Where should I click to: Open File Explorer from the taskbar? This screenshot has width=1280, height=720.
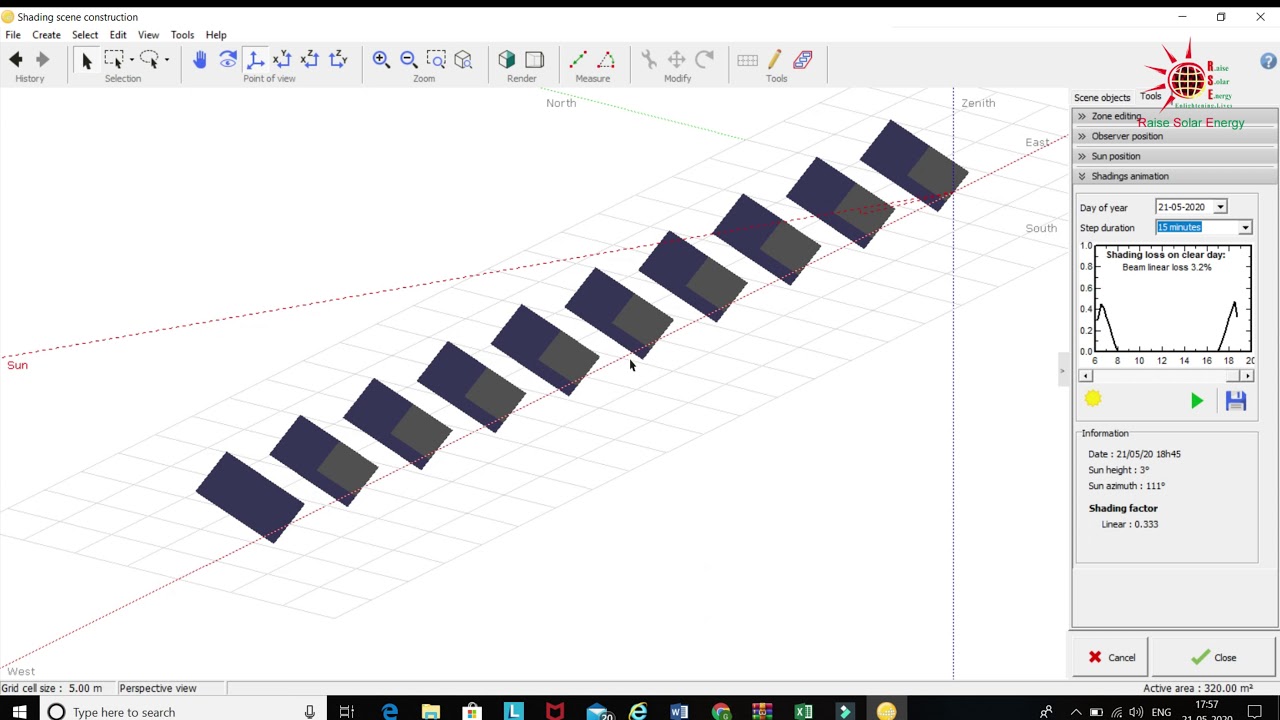click(x=430, y=712)
